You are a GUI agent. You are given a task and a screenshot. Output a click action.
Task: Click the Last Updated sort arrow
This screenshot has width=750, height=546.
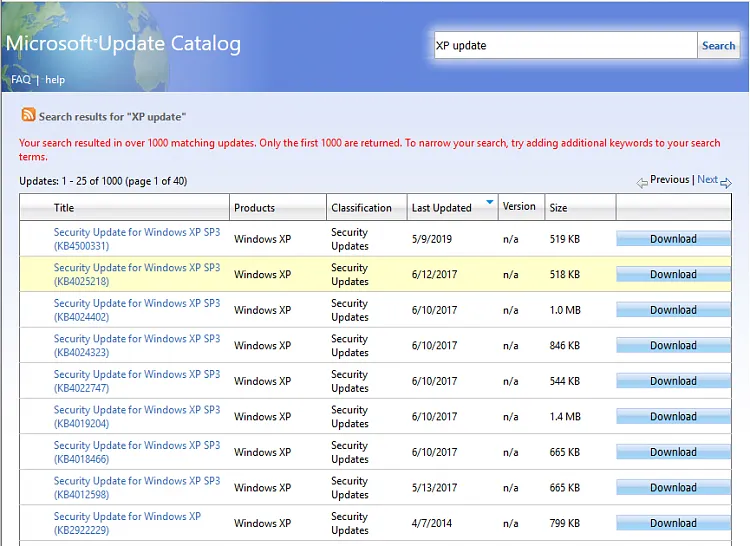tap(489, 202)
